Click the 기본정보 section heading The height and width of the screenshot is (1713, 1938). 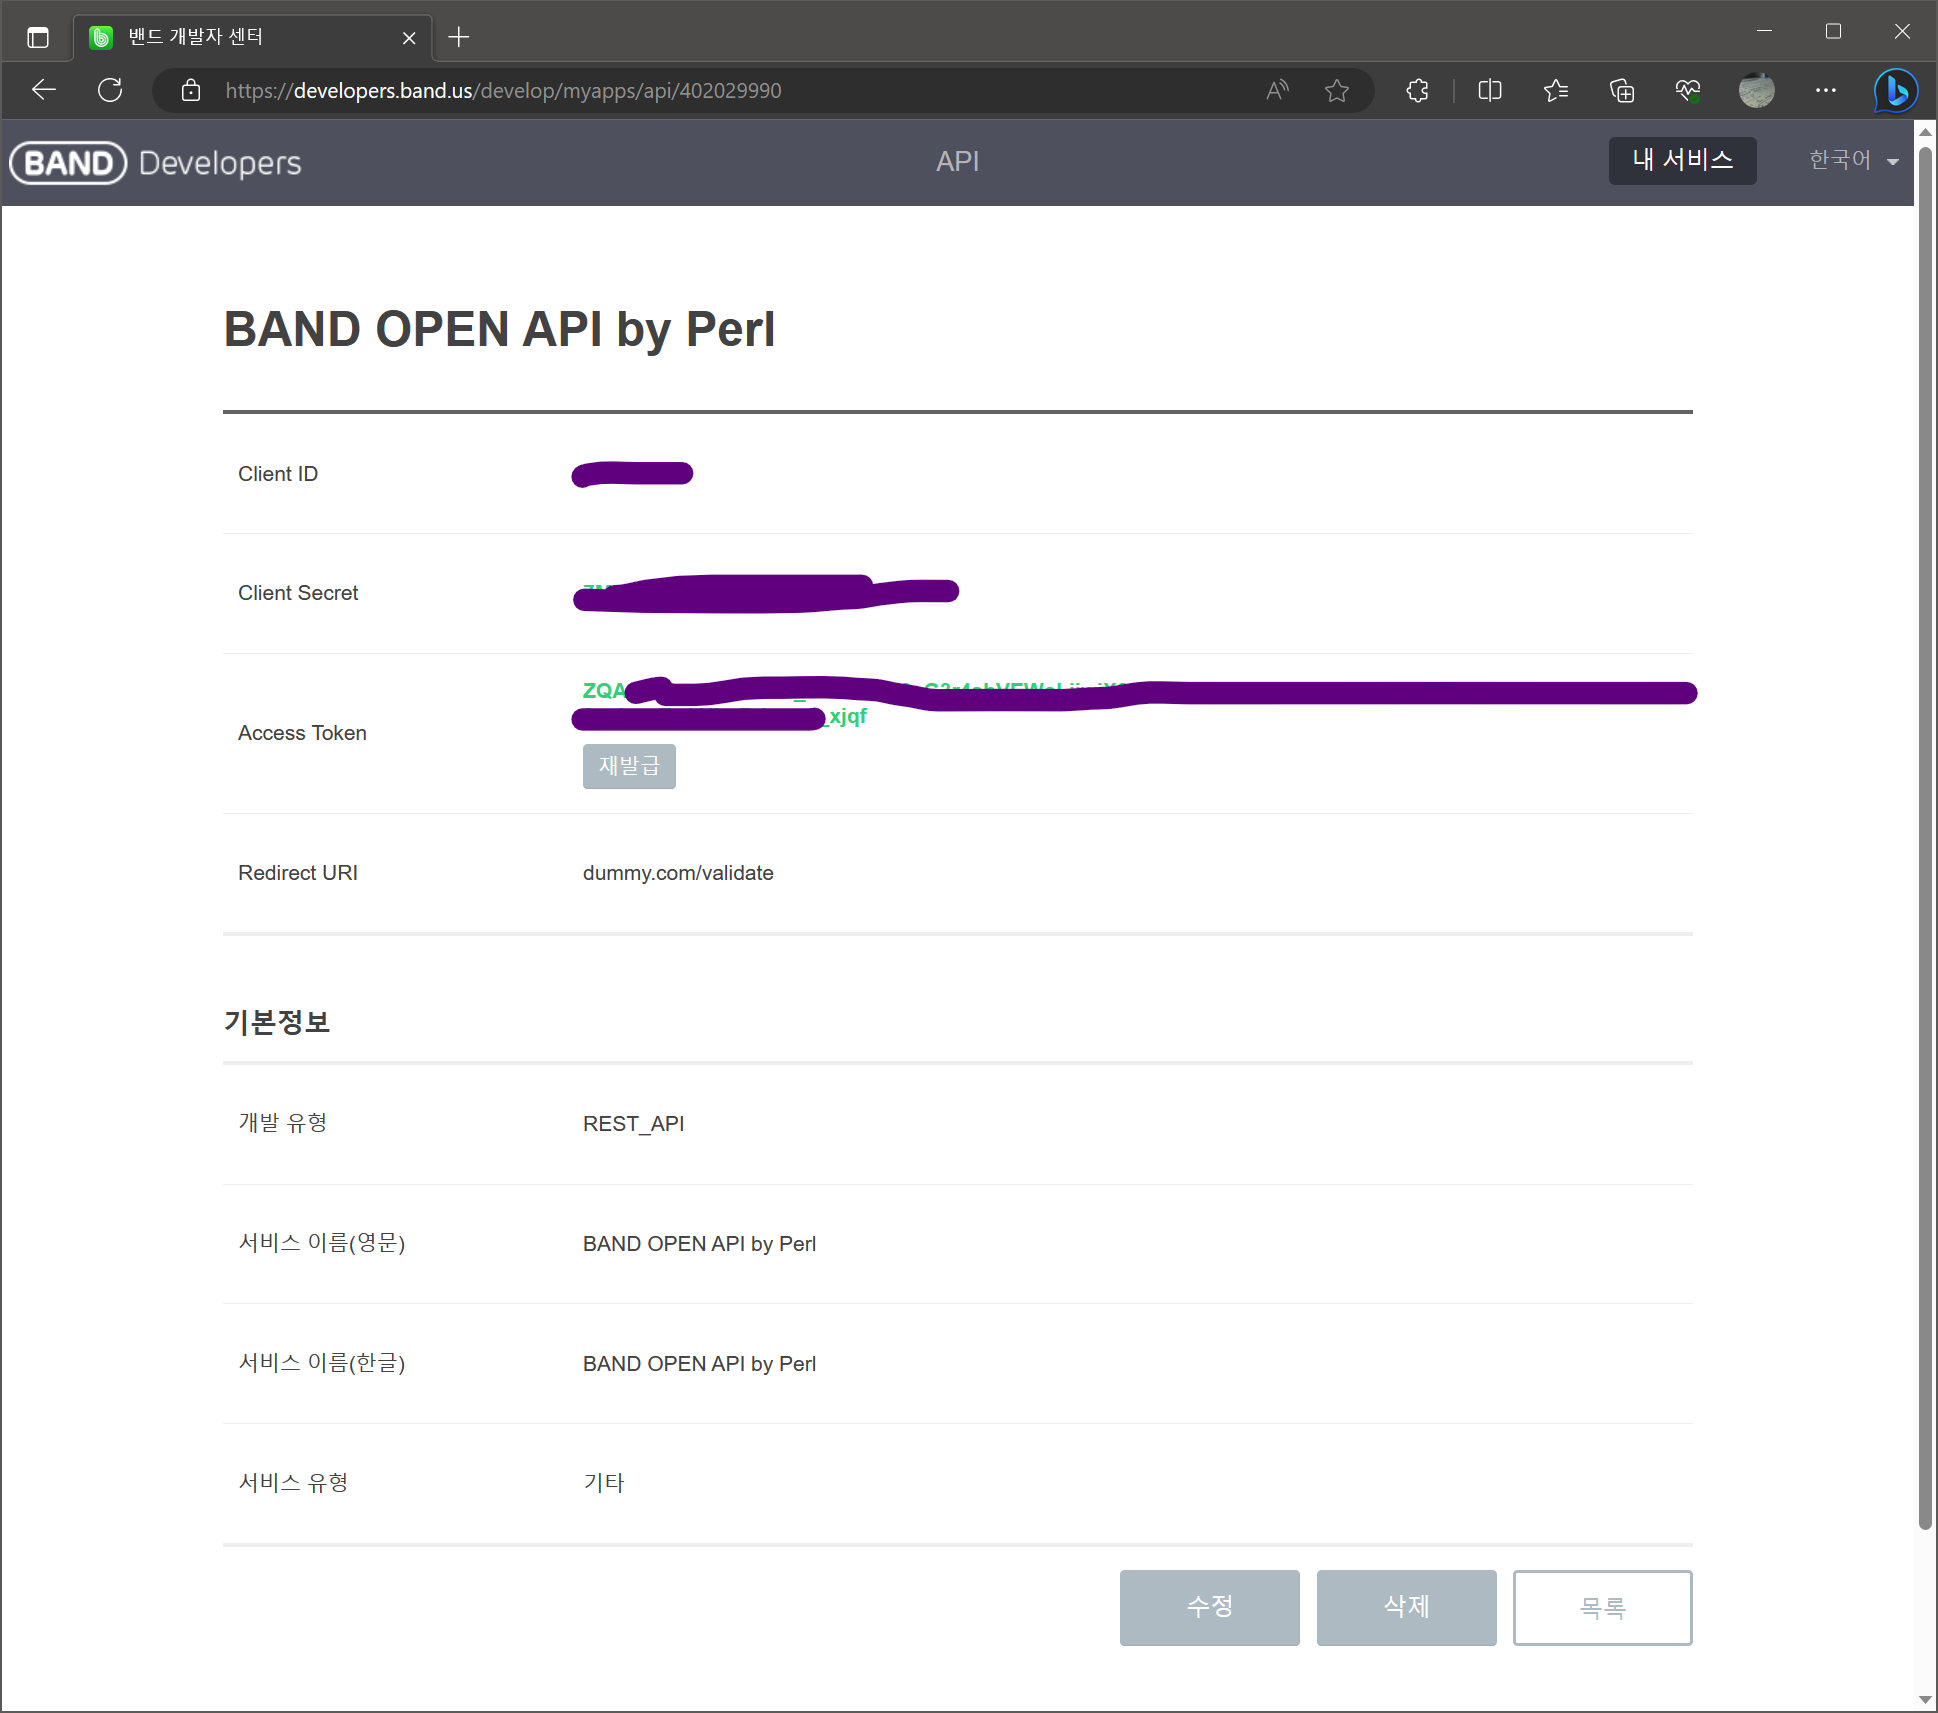[277, 1022]
